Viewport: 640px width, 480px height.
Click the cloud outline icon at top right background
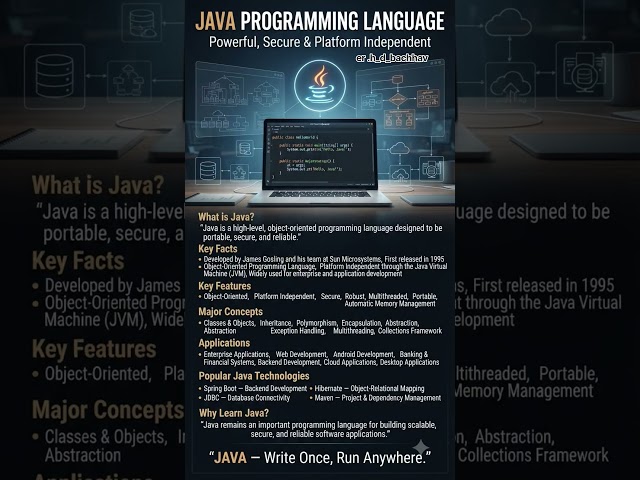pos(508,22)
